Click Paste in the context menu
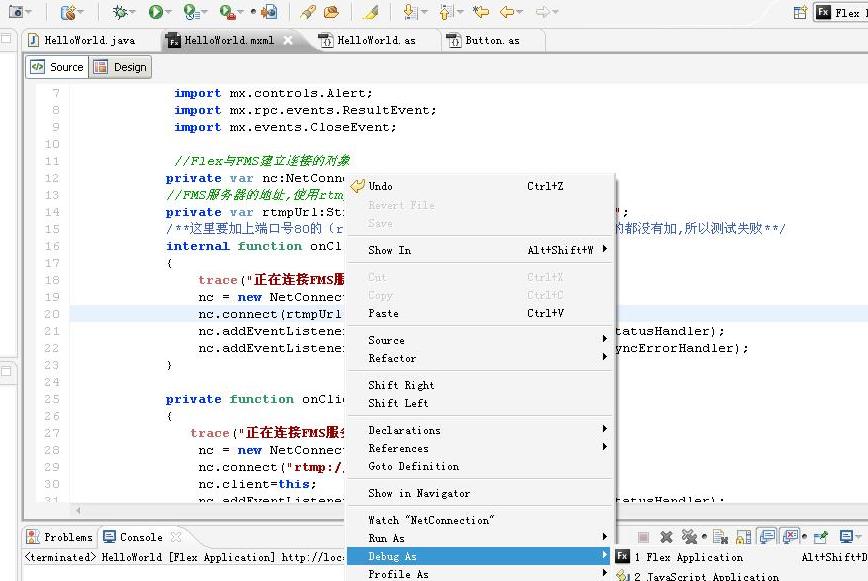 click(x=383, y=313)
